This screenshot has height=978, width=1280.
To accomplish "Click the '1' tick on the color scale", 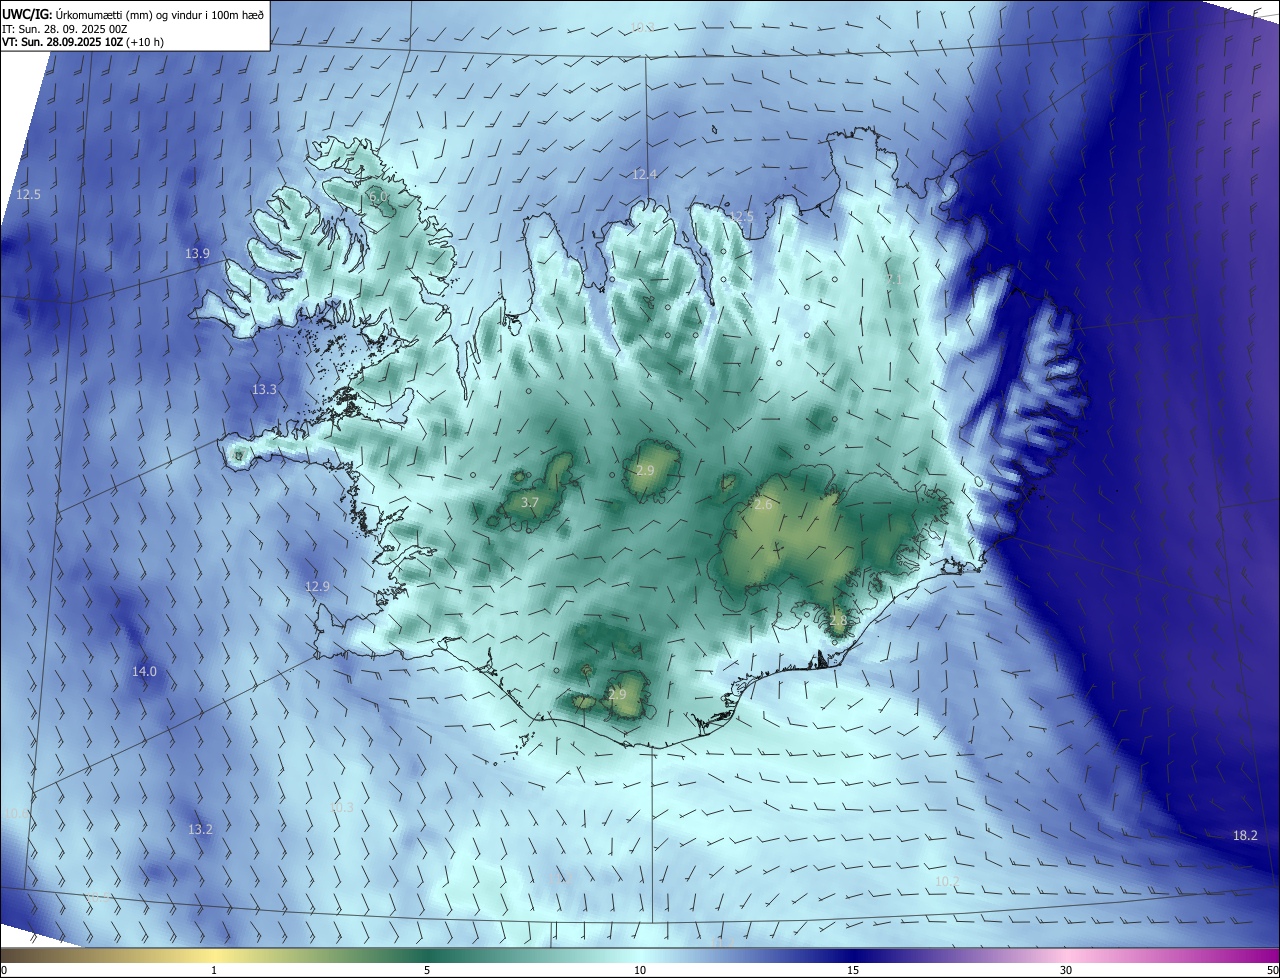I will coord(214,970).
